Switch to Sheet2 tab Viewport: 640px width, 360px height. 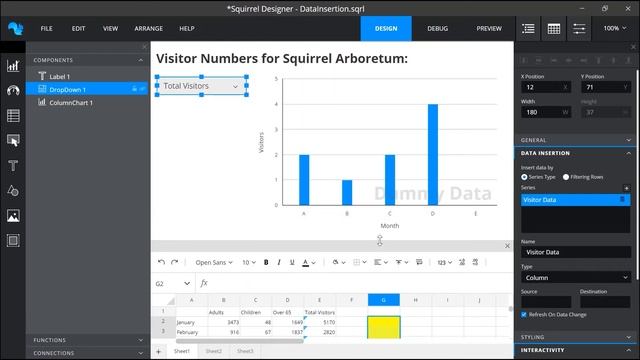(213, 351)
